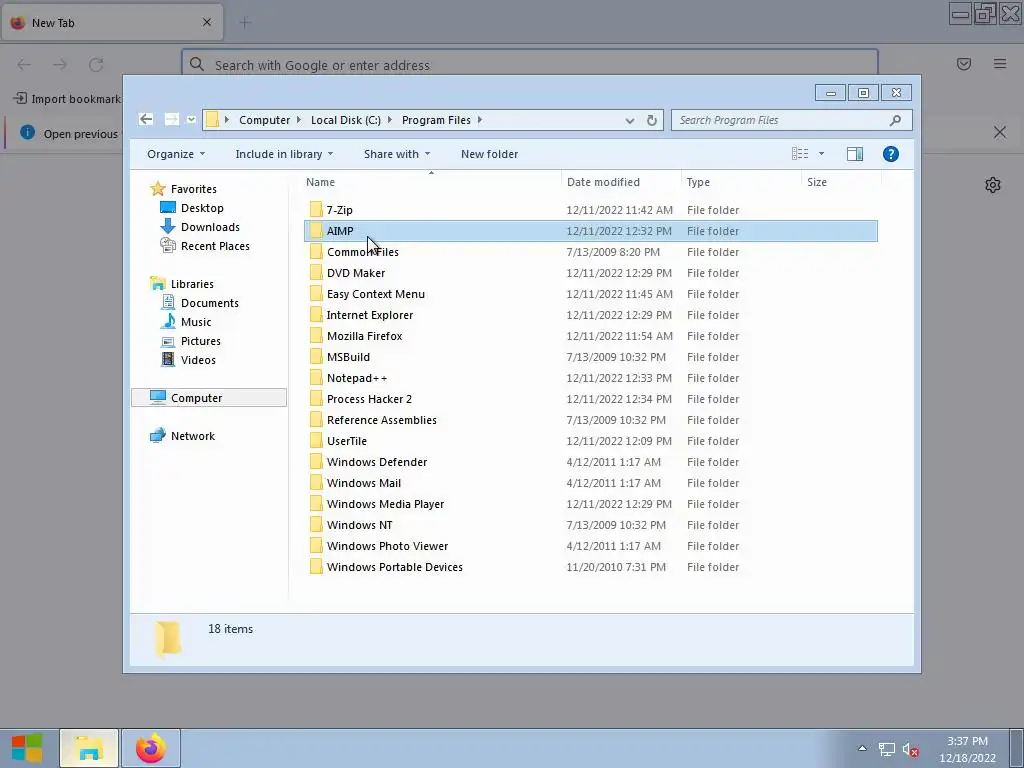Select the Process Hacker 2 folder icon
The height and width of the screenshot is (768, 1024).
click(316, 398)
